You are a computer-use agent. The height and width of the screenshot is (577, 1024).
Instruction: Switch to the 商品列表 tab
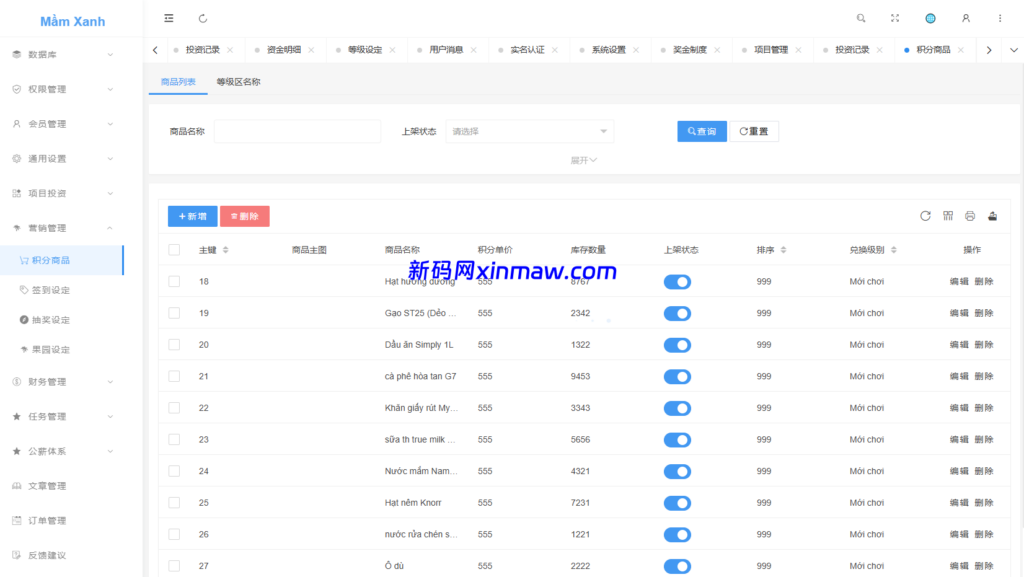point(178,82)
